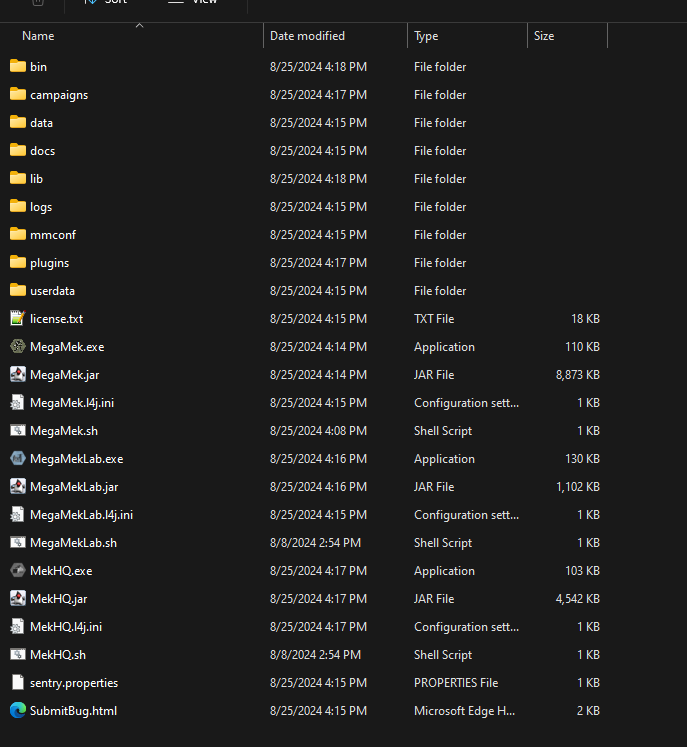Select the MegaMekLab.exe file name
687x747 pixels.
coord(77,459)
